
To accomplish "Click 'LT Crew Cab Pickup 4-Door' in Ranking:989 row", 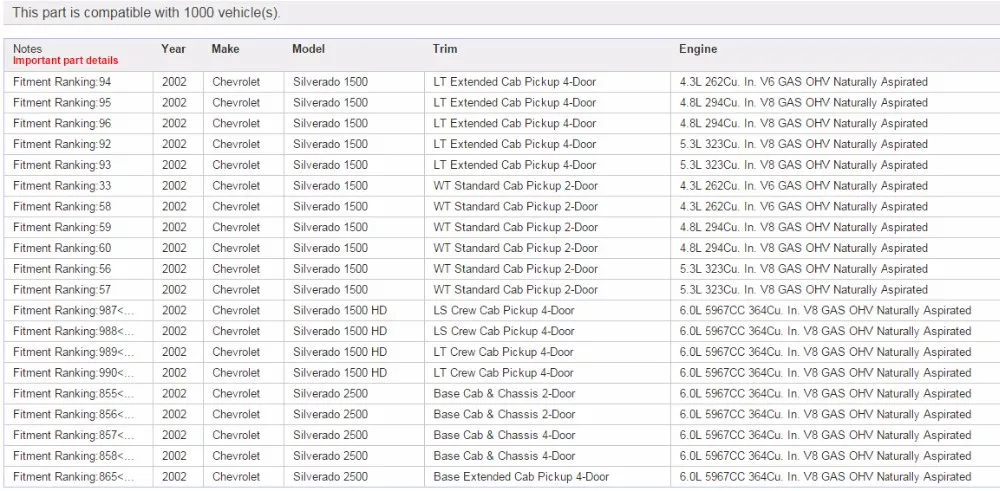I will coord(503,352).
